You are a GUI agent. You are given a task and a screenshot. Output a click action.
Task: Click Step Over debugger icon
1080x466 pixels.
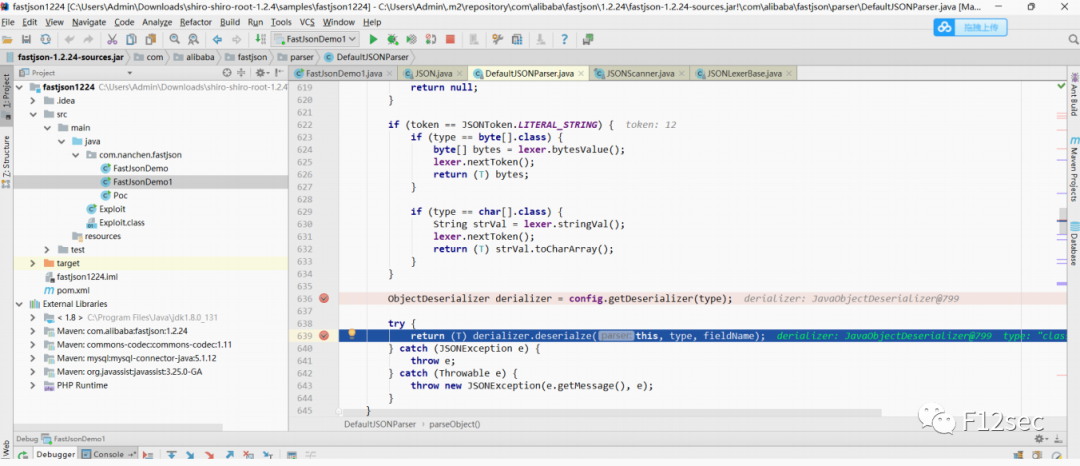(x=171, y=455)
